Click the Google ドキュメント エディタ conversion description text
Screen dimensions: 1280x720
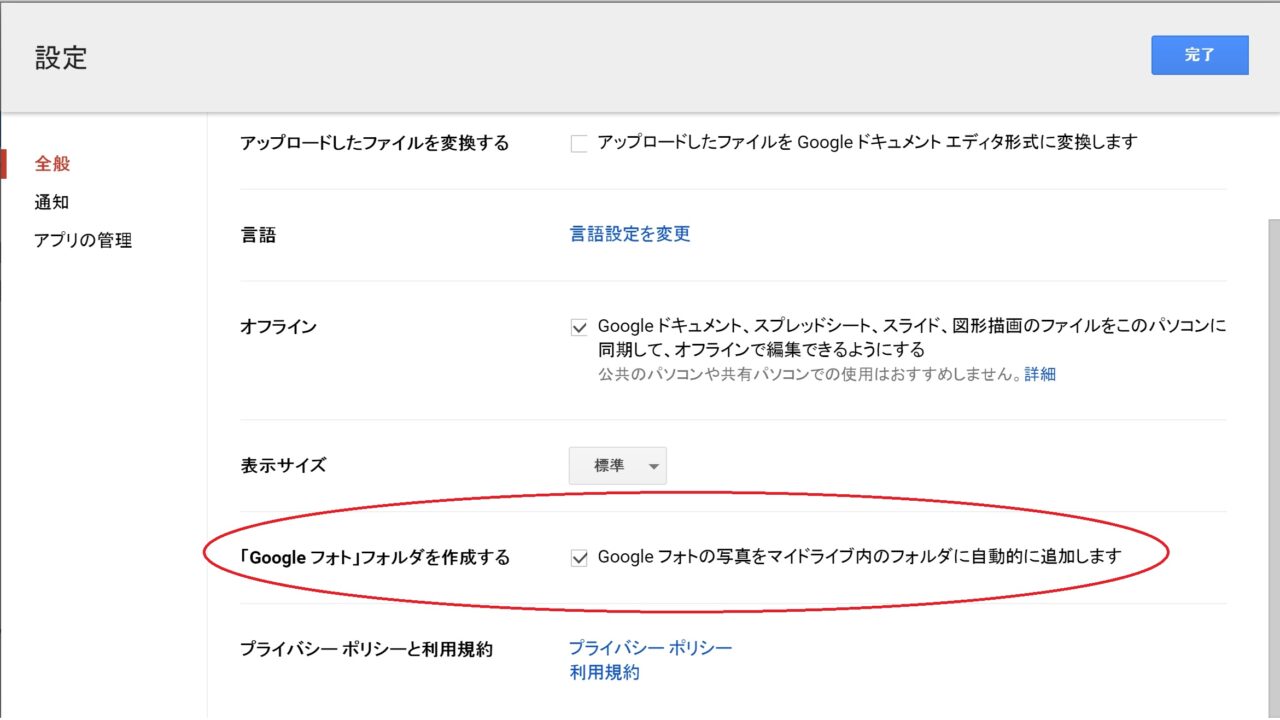867,142
